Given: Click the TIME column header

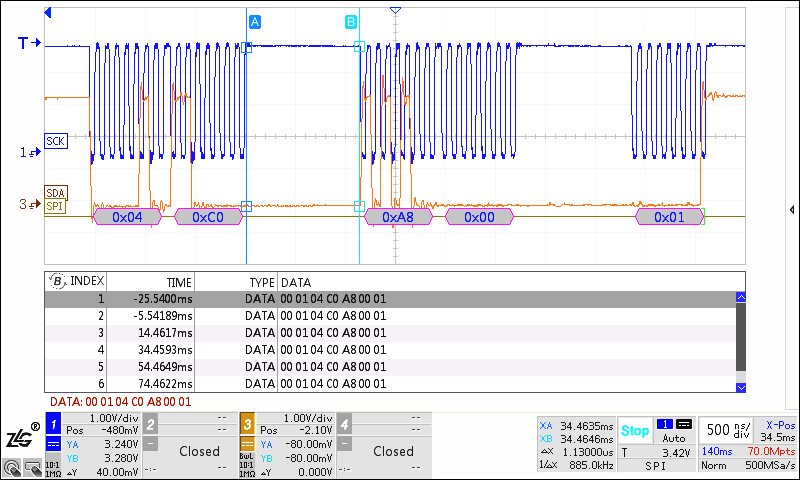Looking at the screenshot, I should click(x=179, y=282).
